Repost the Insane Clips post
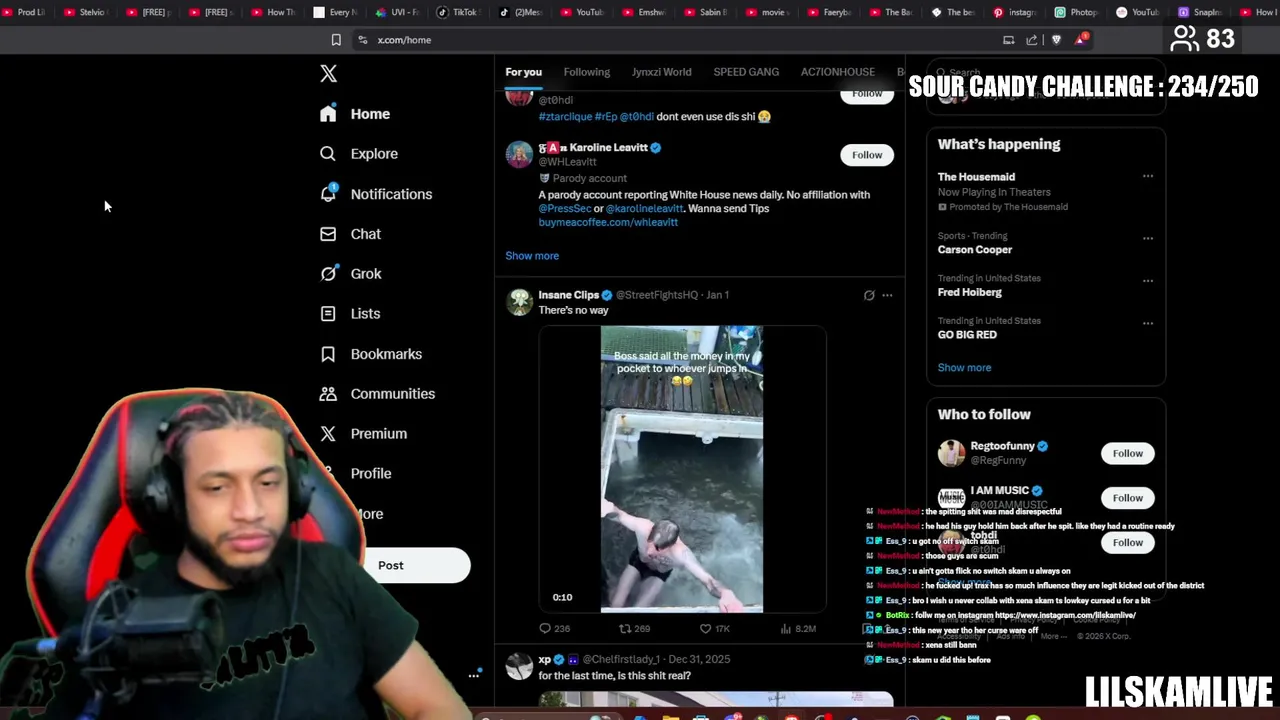 pyautogui.click(x=634, y=629)
